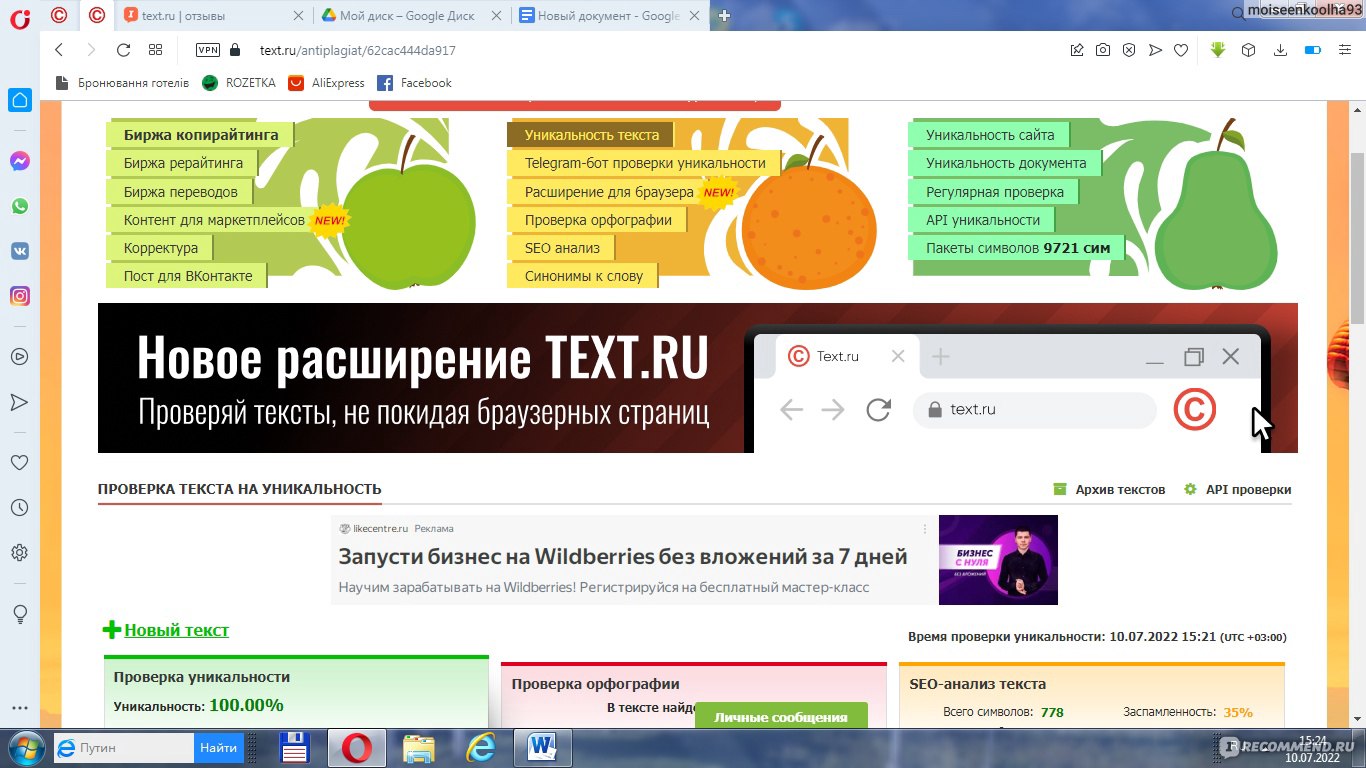Select the first pinned text.ru tab
The height and width of the screenshot is (768, 1366).
pyautogui.click(x=60, y=15)
